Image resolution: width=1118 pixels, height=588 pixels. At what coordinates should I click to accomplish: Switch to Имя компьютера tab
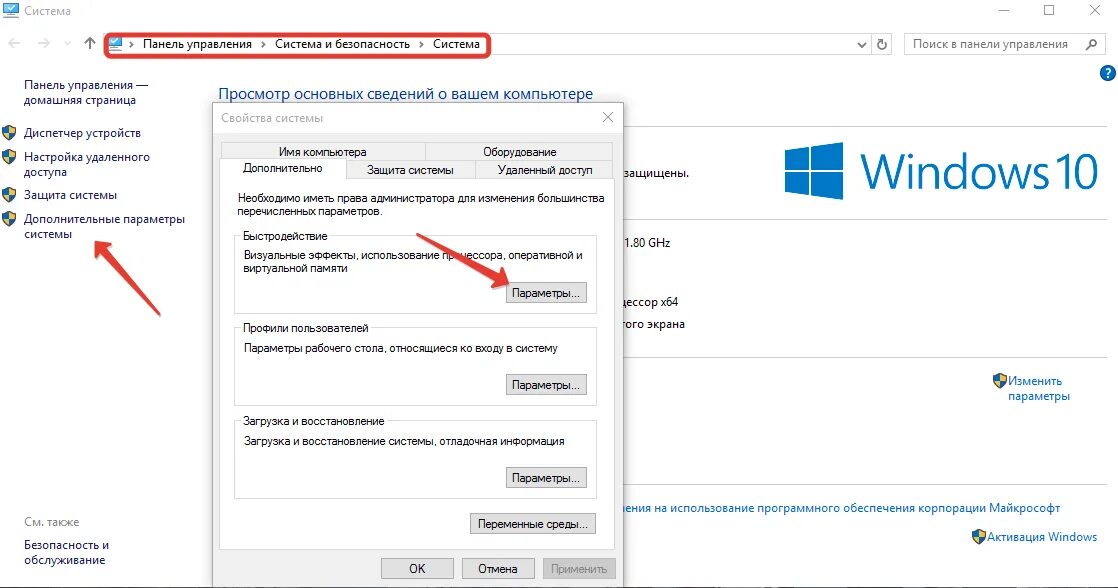(x=322, y=152)
